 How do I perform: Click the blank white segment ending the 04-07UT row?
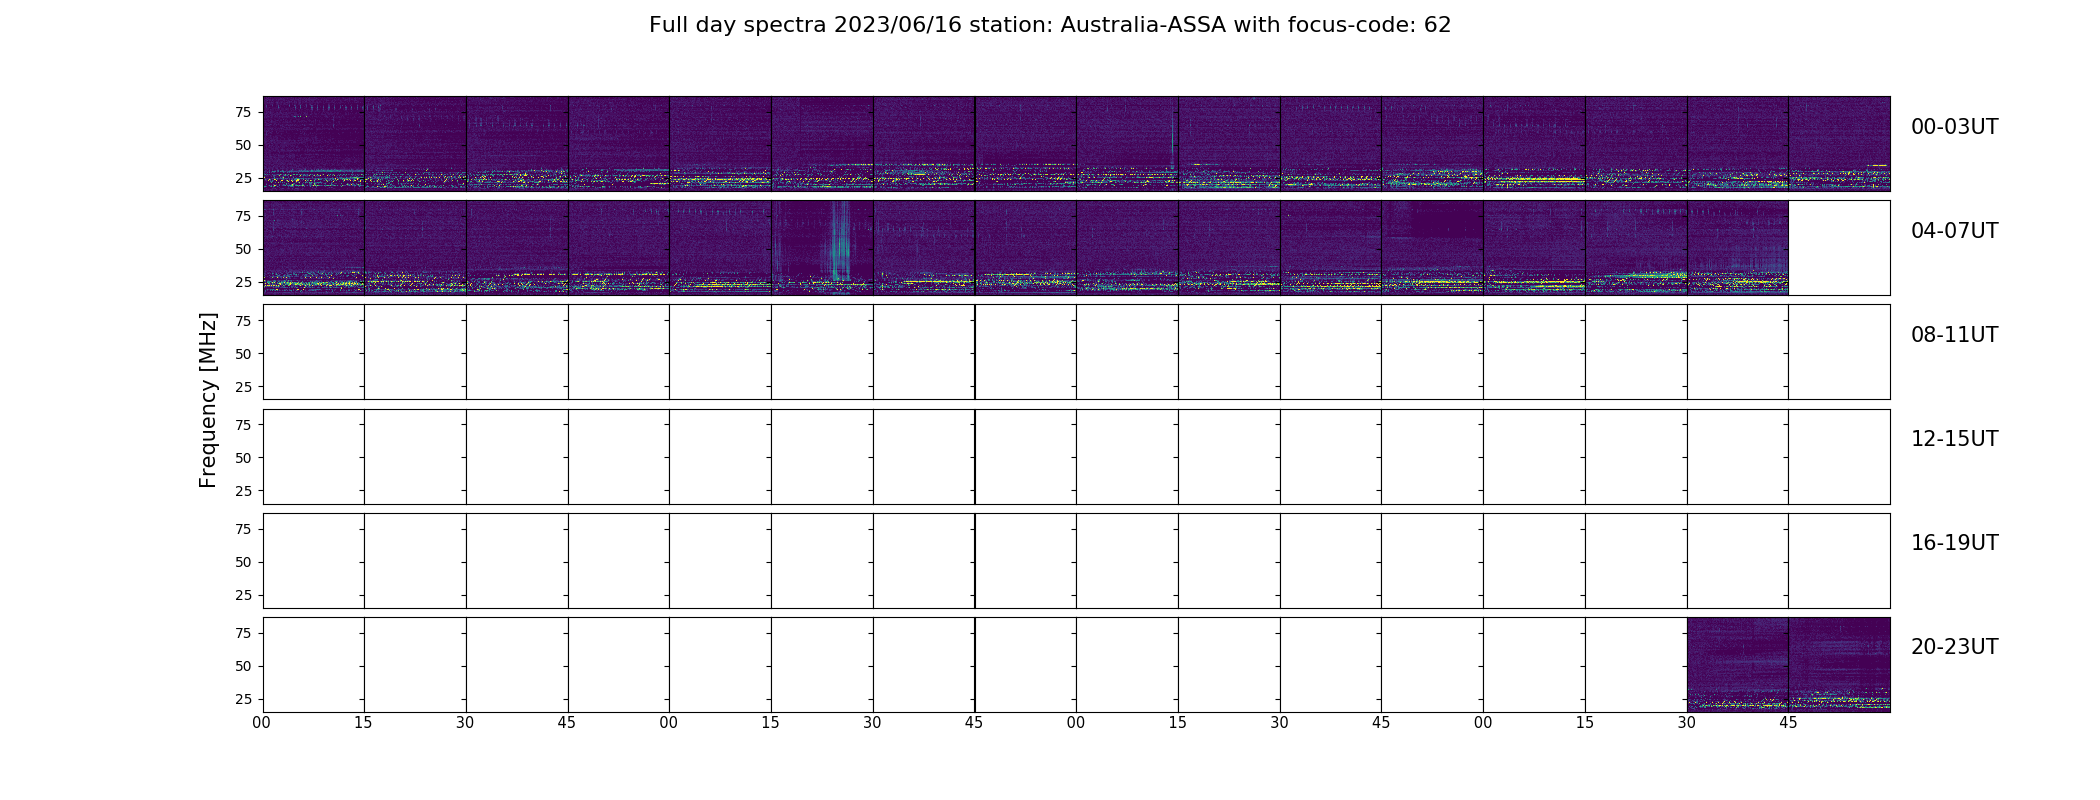coord(1839,248)
